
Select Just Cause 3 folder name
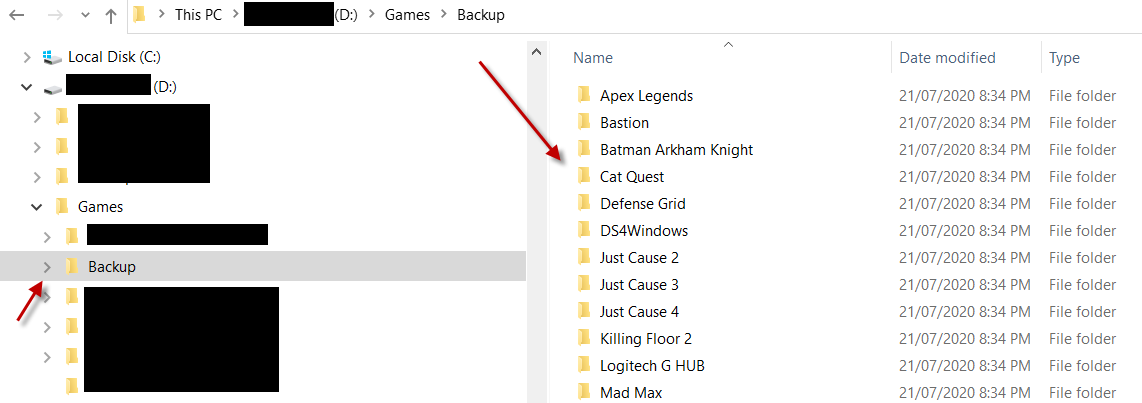[639, 284]
